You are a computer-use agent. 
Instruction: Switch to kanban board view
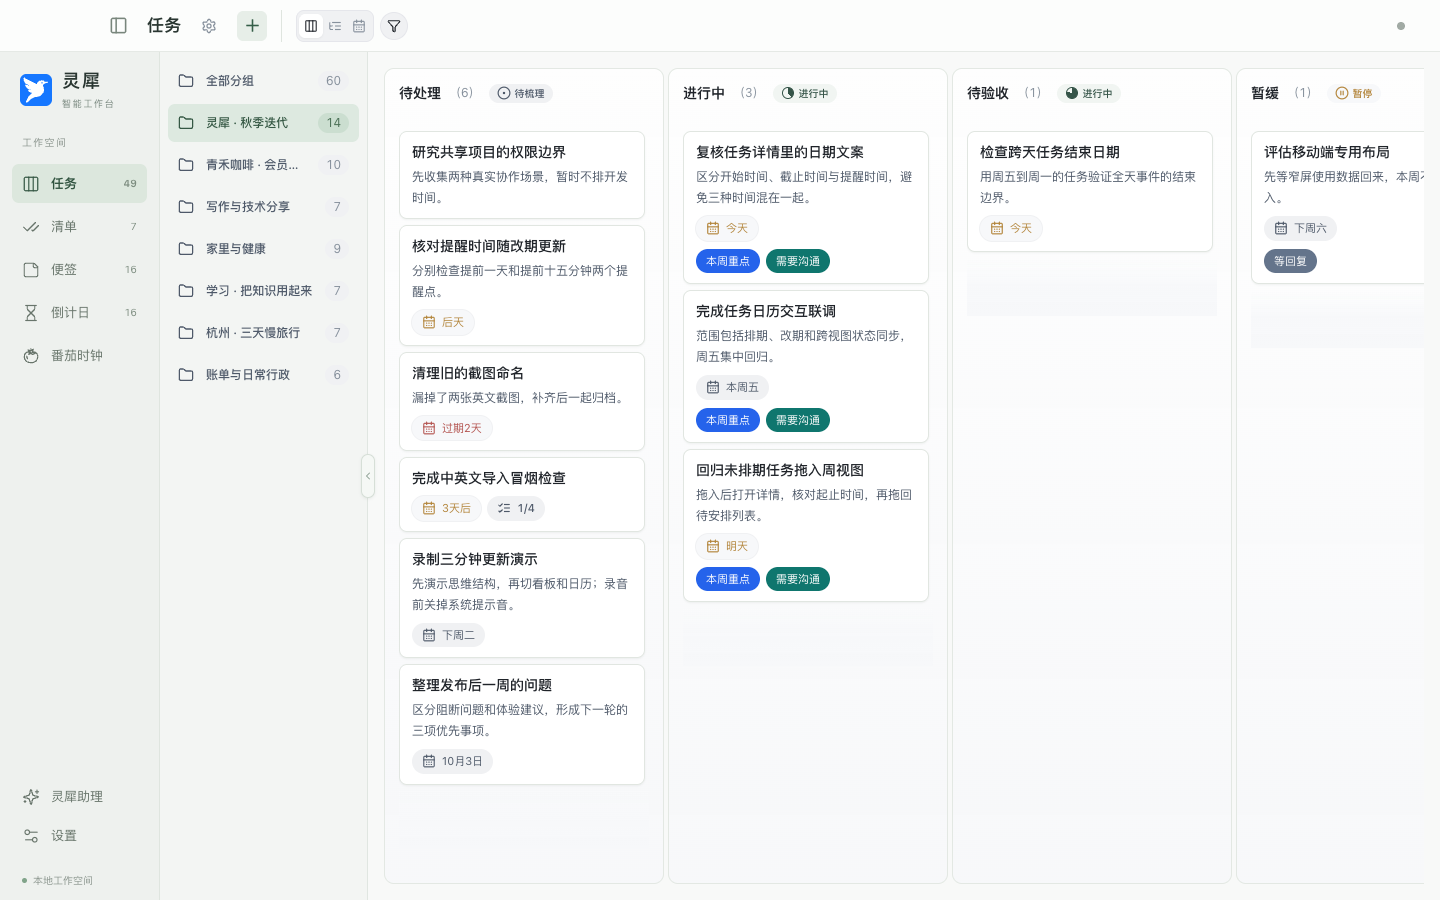tap(311, 26)
